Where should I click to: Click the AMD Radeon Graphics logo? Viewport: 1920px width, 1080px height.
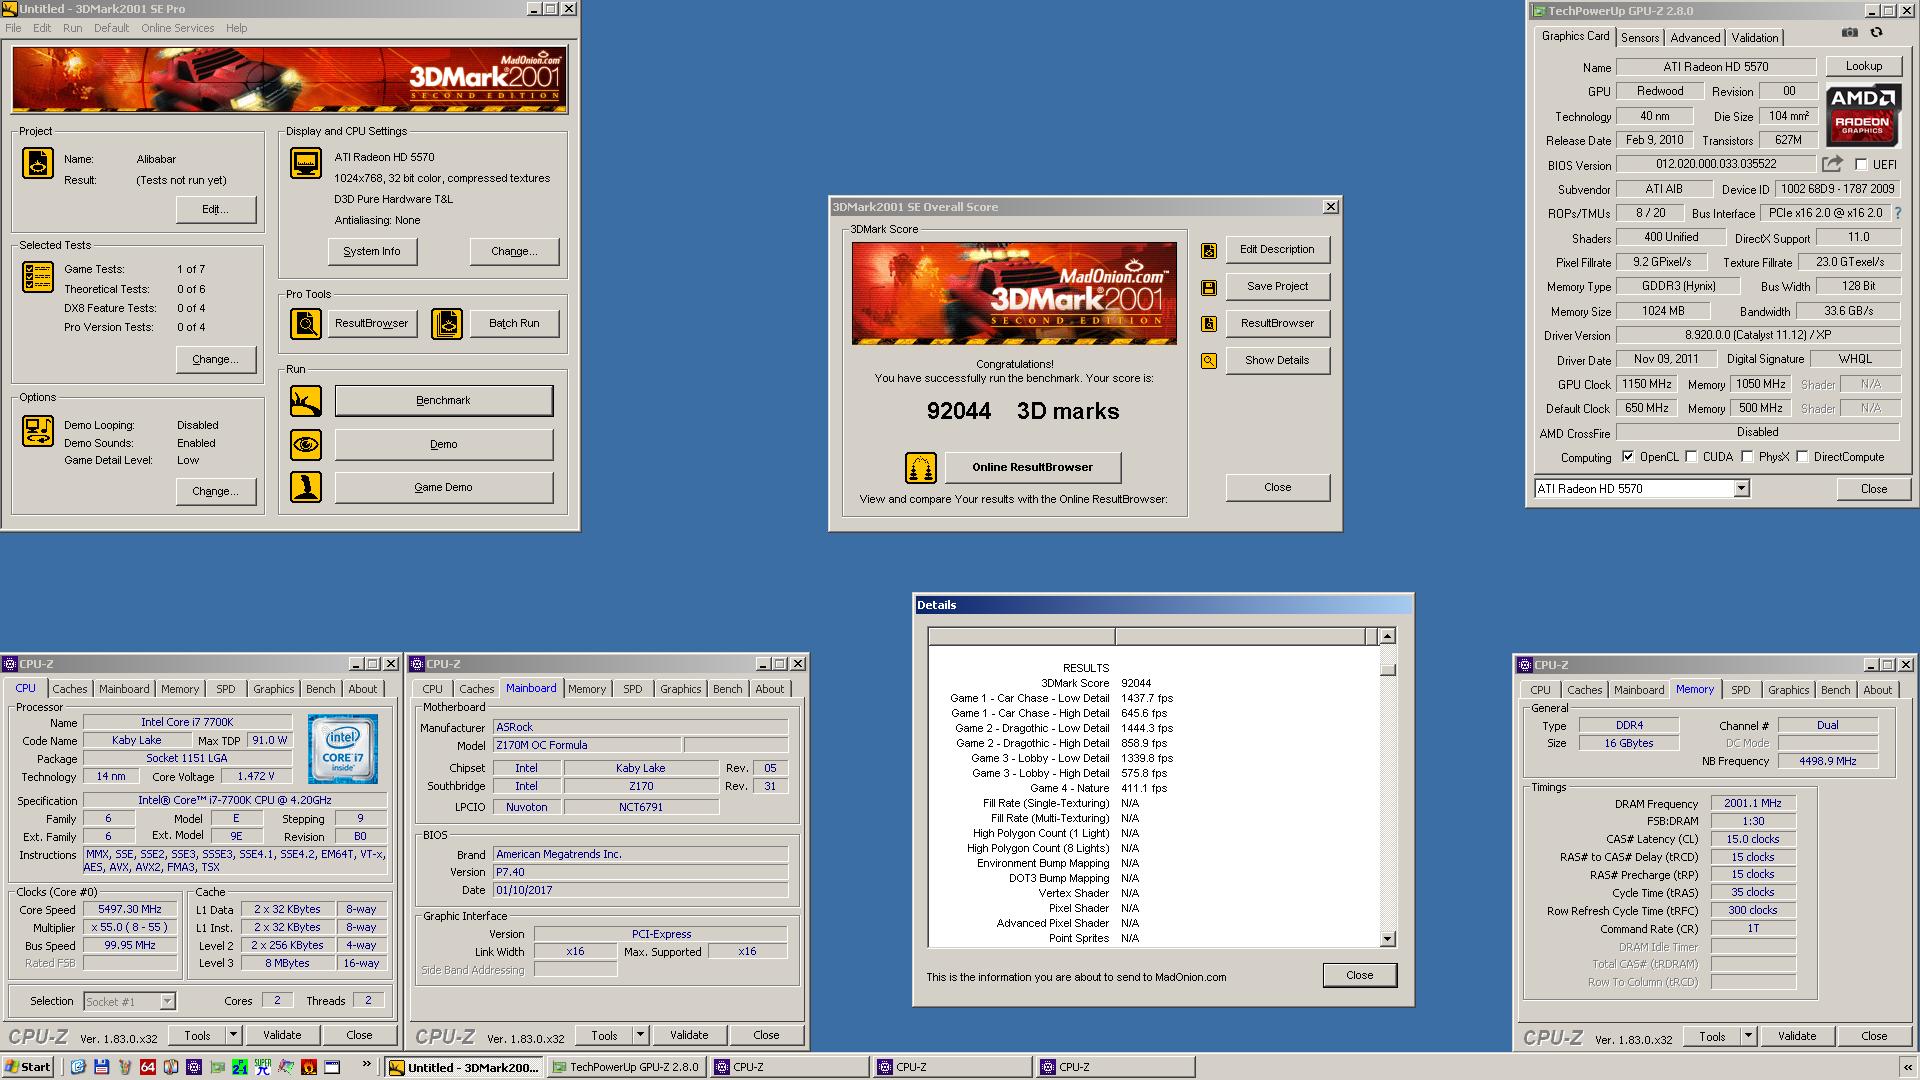1863,115
